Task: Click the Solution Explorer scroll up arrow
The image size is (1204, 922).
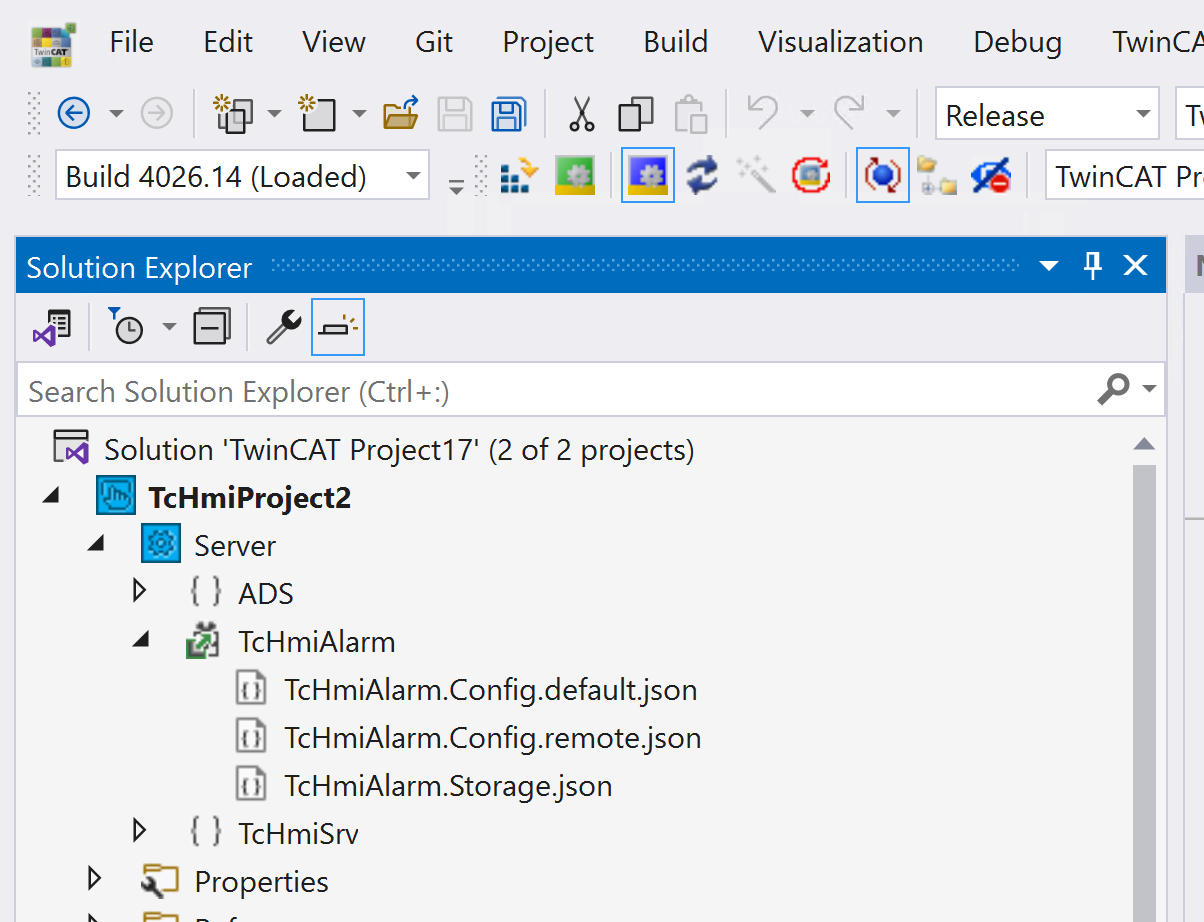Action: (x=1145, y=444)
